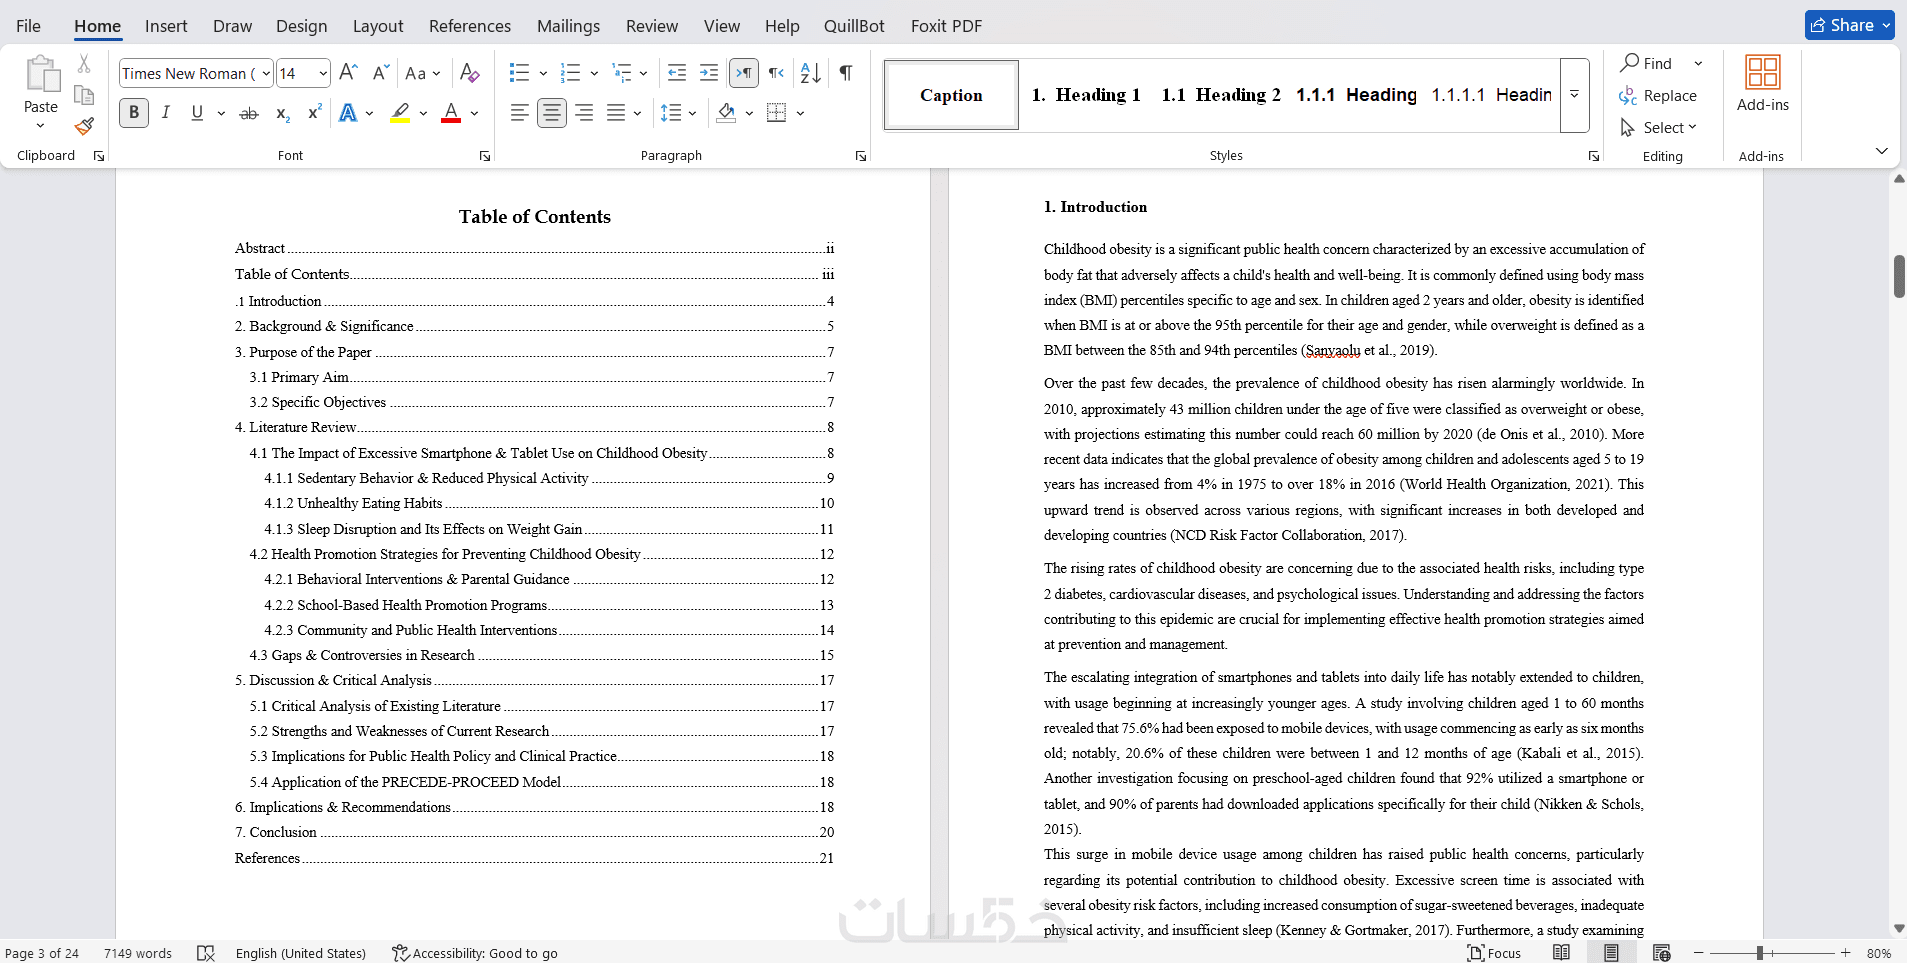Open the Clipboard pane launcher
The width and height of the screenshot is (1907, 963).
coord(99,156)
